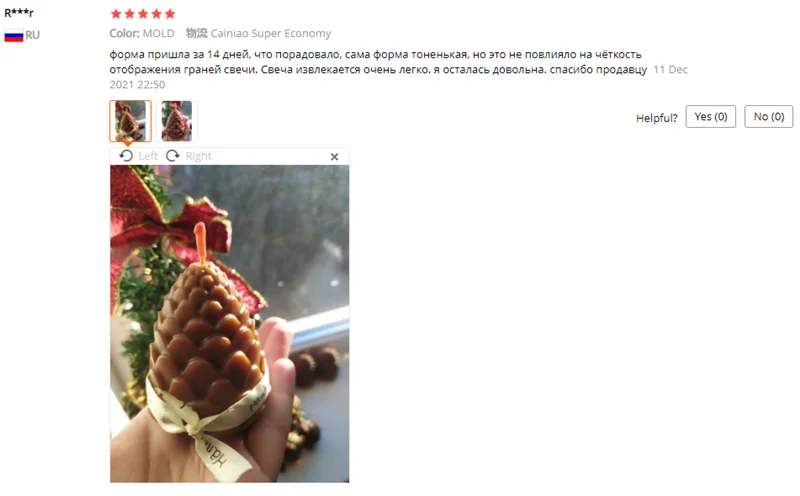Screen dimensions: 800x496
Task: Select the first pine cone thumbnail
Action: (130, 121)
